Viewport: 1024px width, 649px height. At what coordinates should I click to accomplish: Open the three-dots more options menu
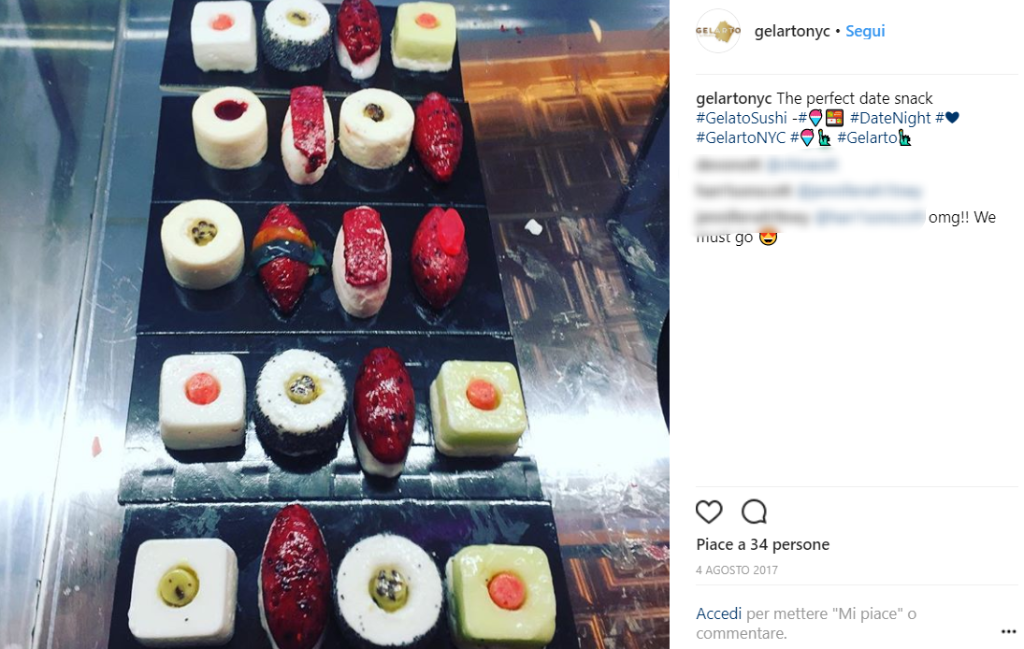pyautogui.click(x=1008, y=631)
